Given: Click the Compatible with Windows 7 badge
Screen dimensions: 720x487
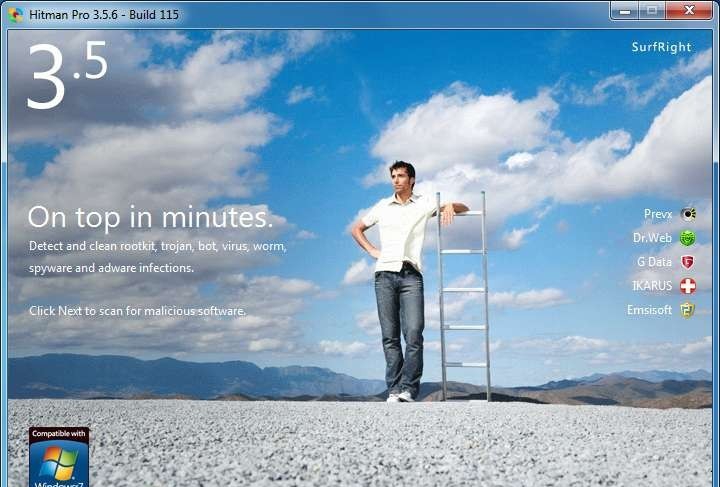Looking at the screenshot, I should click(59, 457).
